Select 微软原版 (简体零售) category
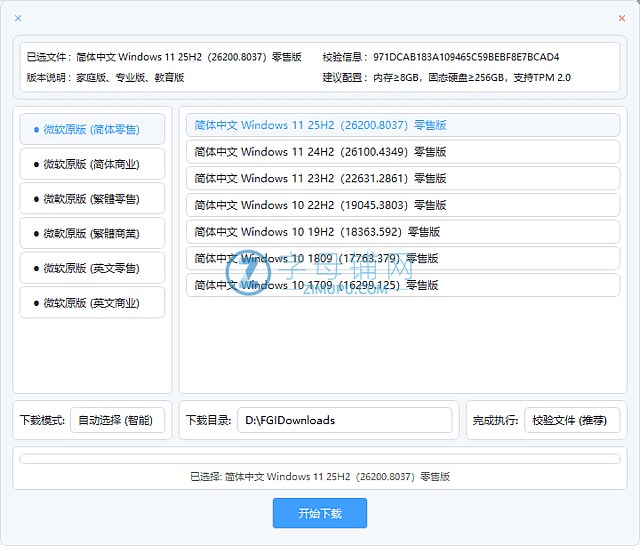The height and width of the screenshot is (546, 640). click(x=92, y=130)
